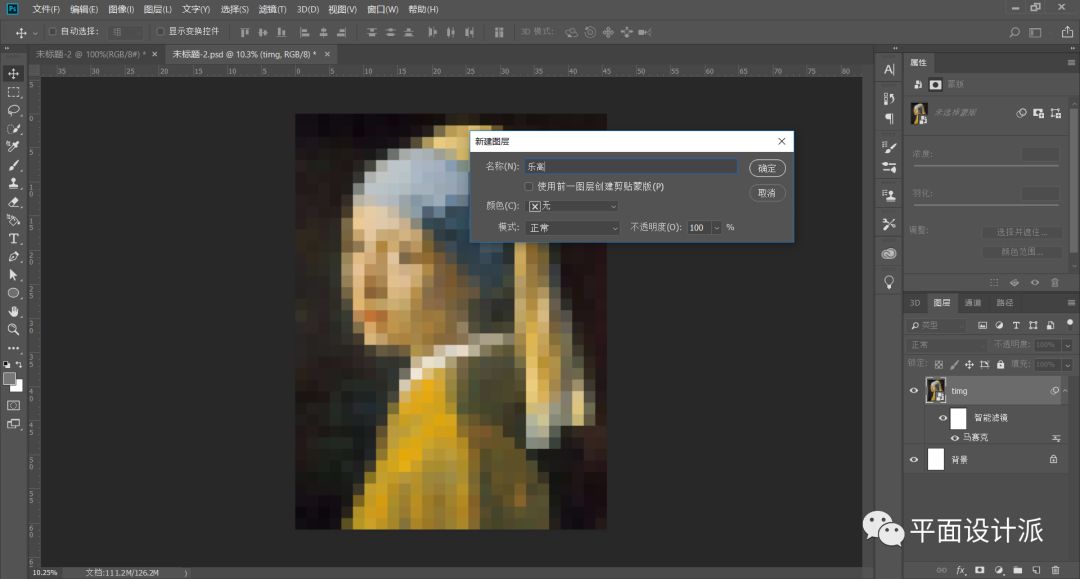Image resolution: width=1080 pixels, height=579 pixels.
Task: Open the Mode (模式) dropdown in dialog
Action: (x=573, y=228)
